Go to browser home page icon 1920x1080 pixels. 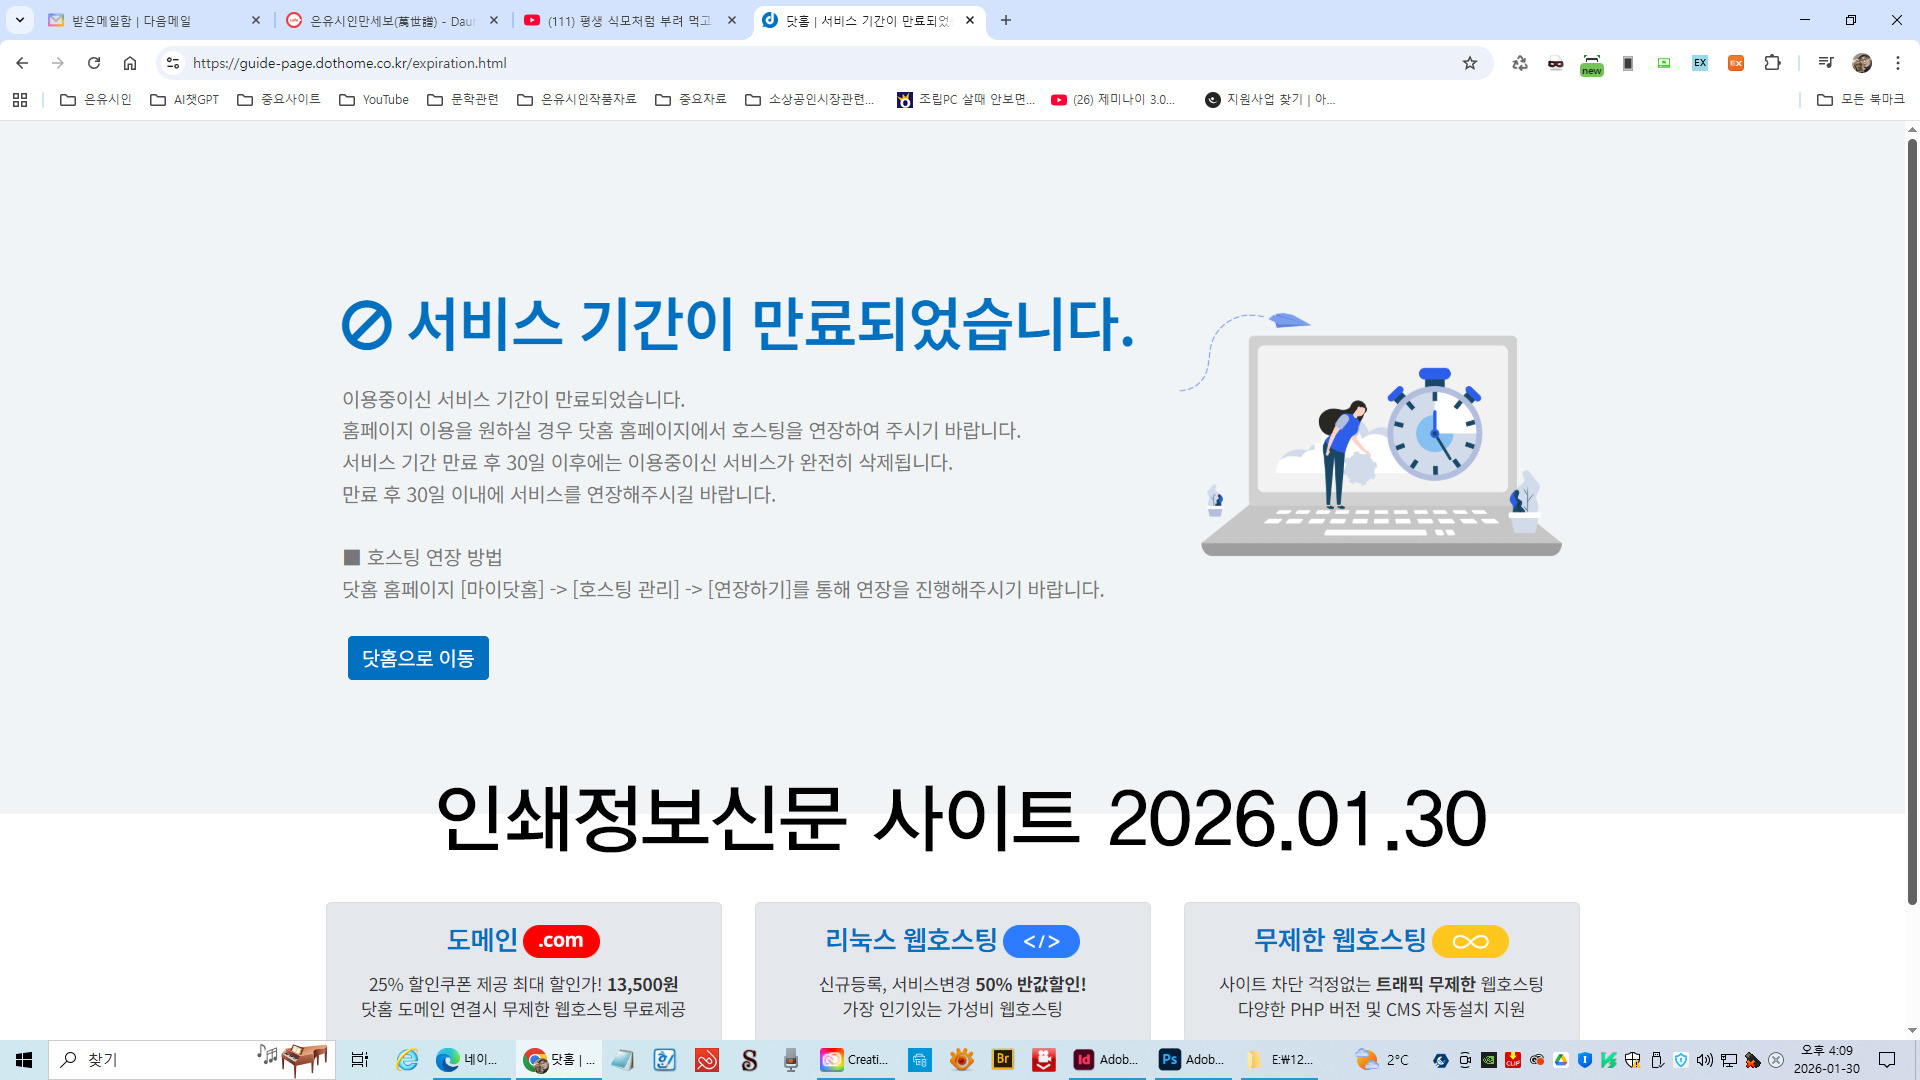130,63
